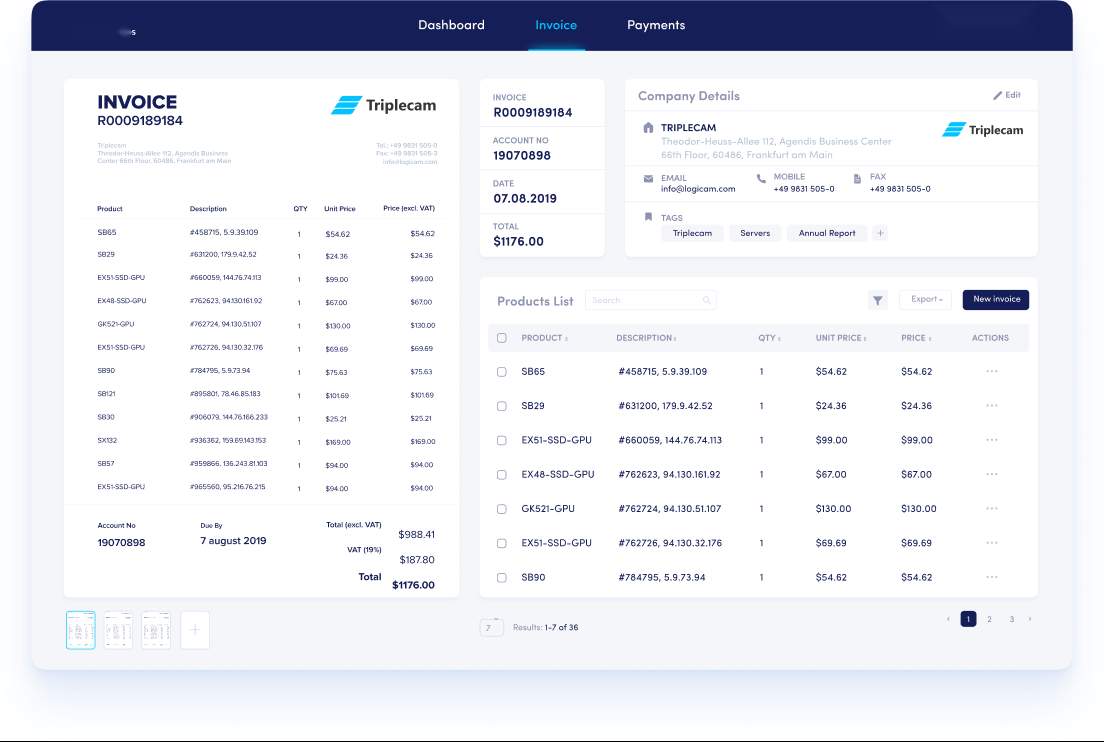Select the EX48-SSD-GPU row checkbox
This screenshot has width=1104, height=742.
(x=502, y=474)
